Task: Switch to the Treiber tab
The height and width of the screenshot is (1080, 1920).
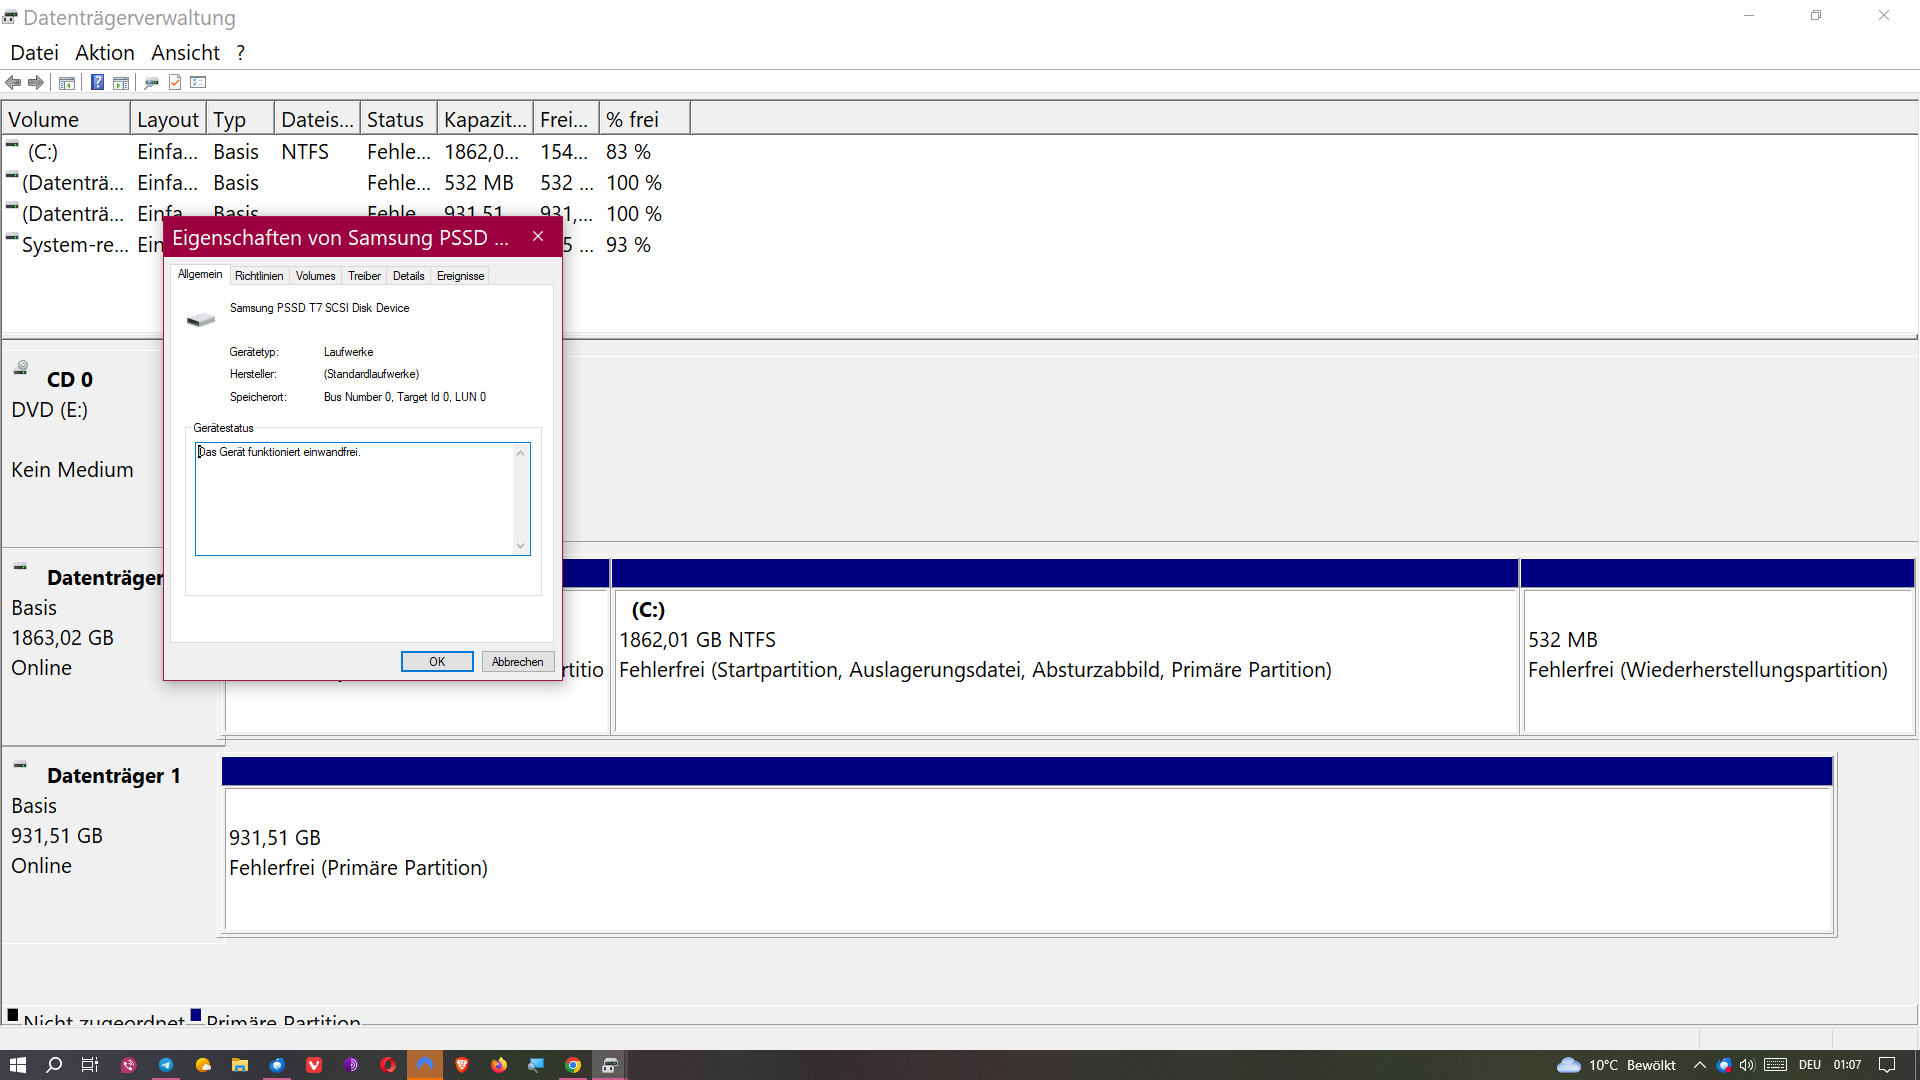Action: tap(364, 276)
